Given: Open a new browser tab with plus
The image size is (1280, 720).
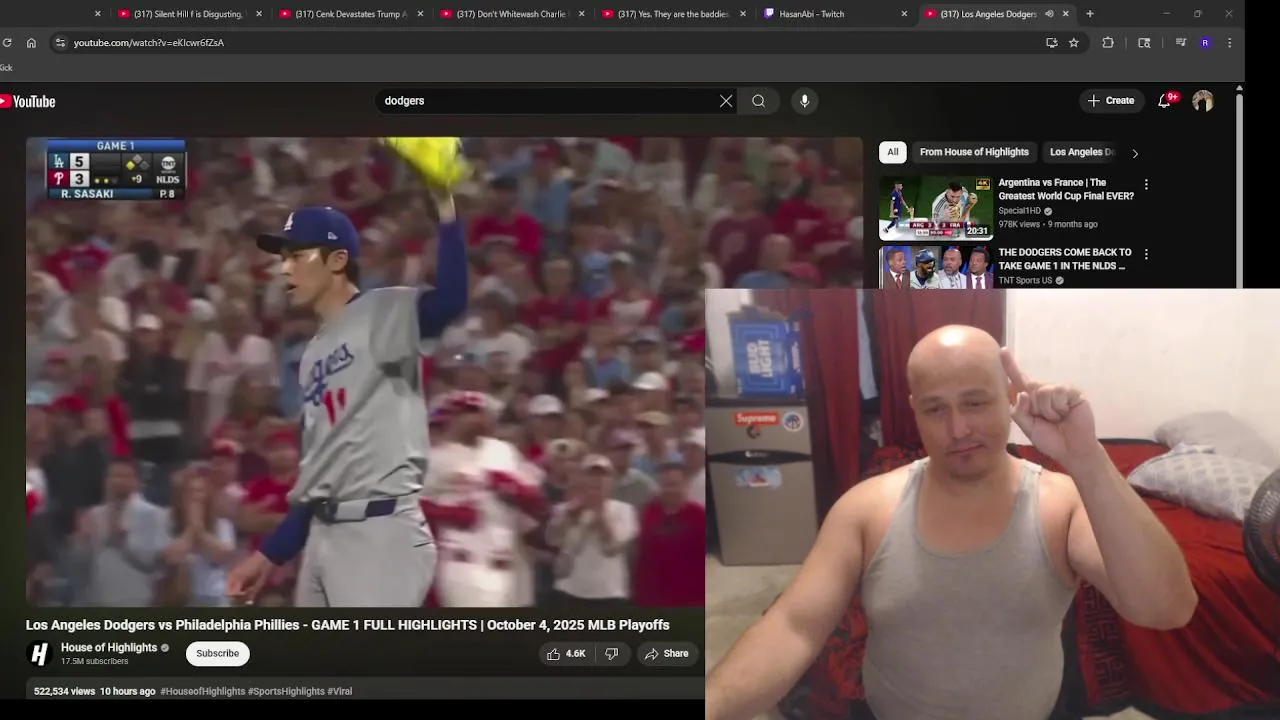Looking at the screenshot, I should (x=1089, y=14).
